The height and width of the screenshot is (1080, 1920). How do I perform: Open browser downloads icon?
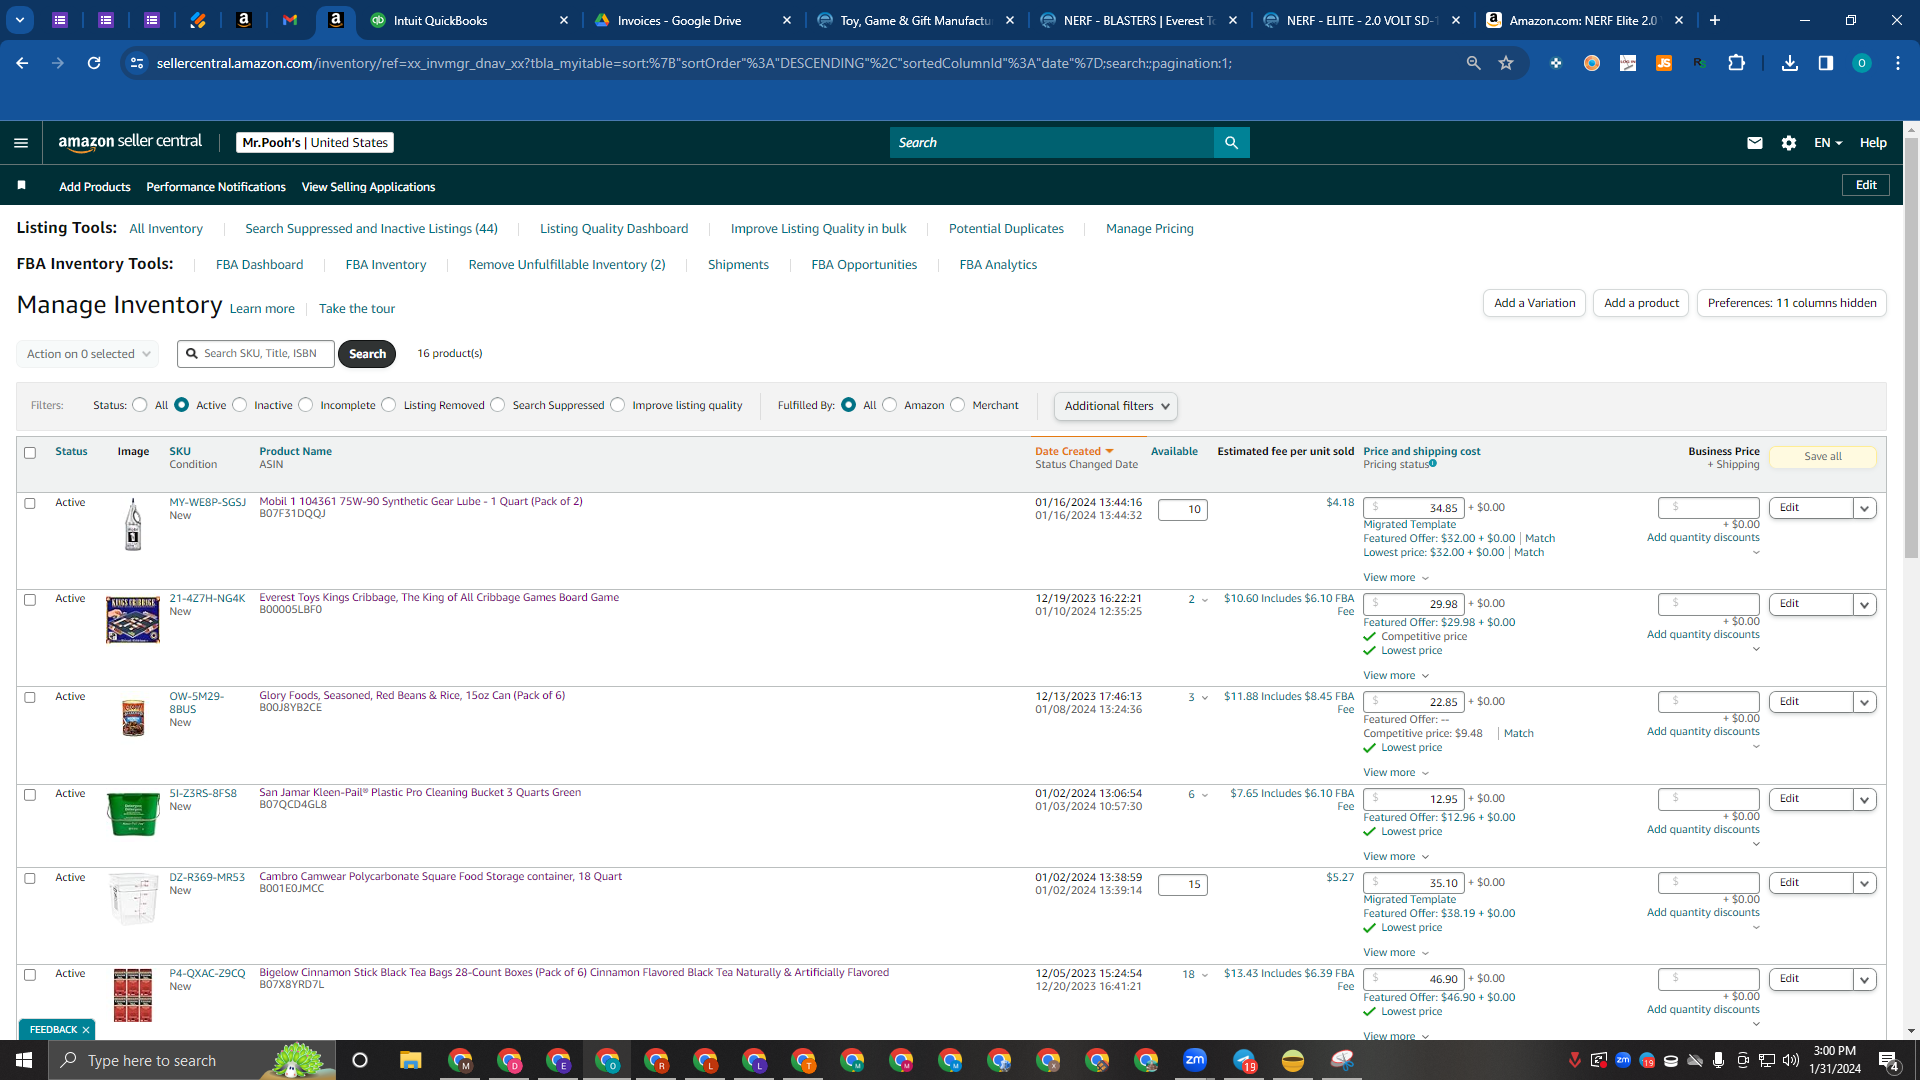coord(1790,63)
